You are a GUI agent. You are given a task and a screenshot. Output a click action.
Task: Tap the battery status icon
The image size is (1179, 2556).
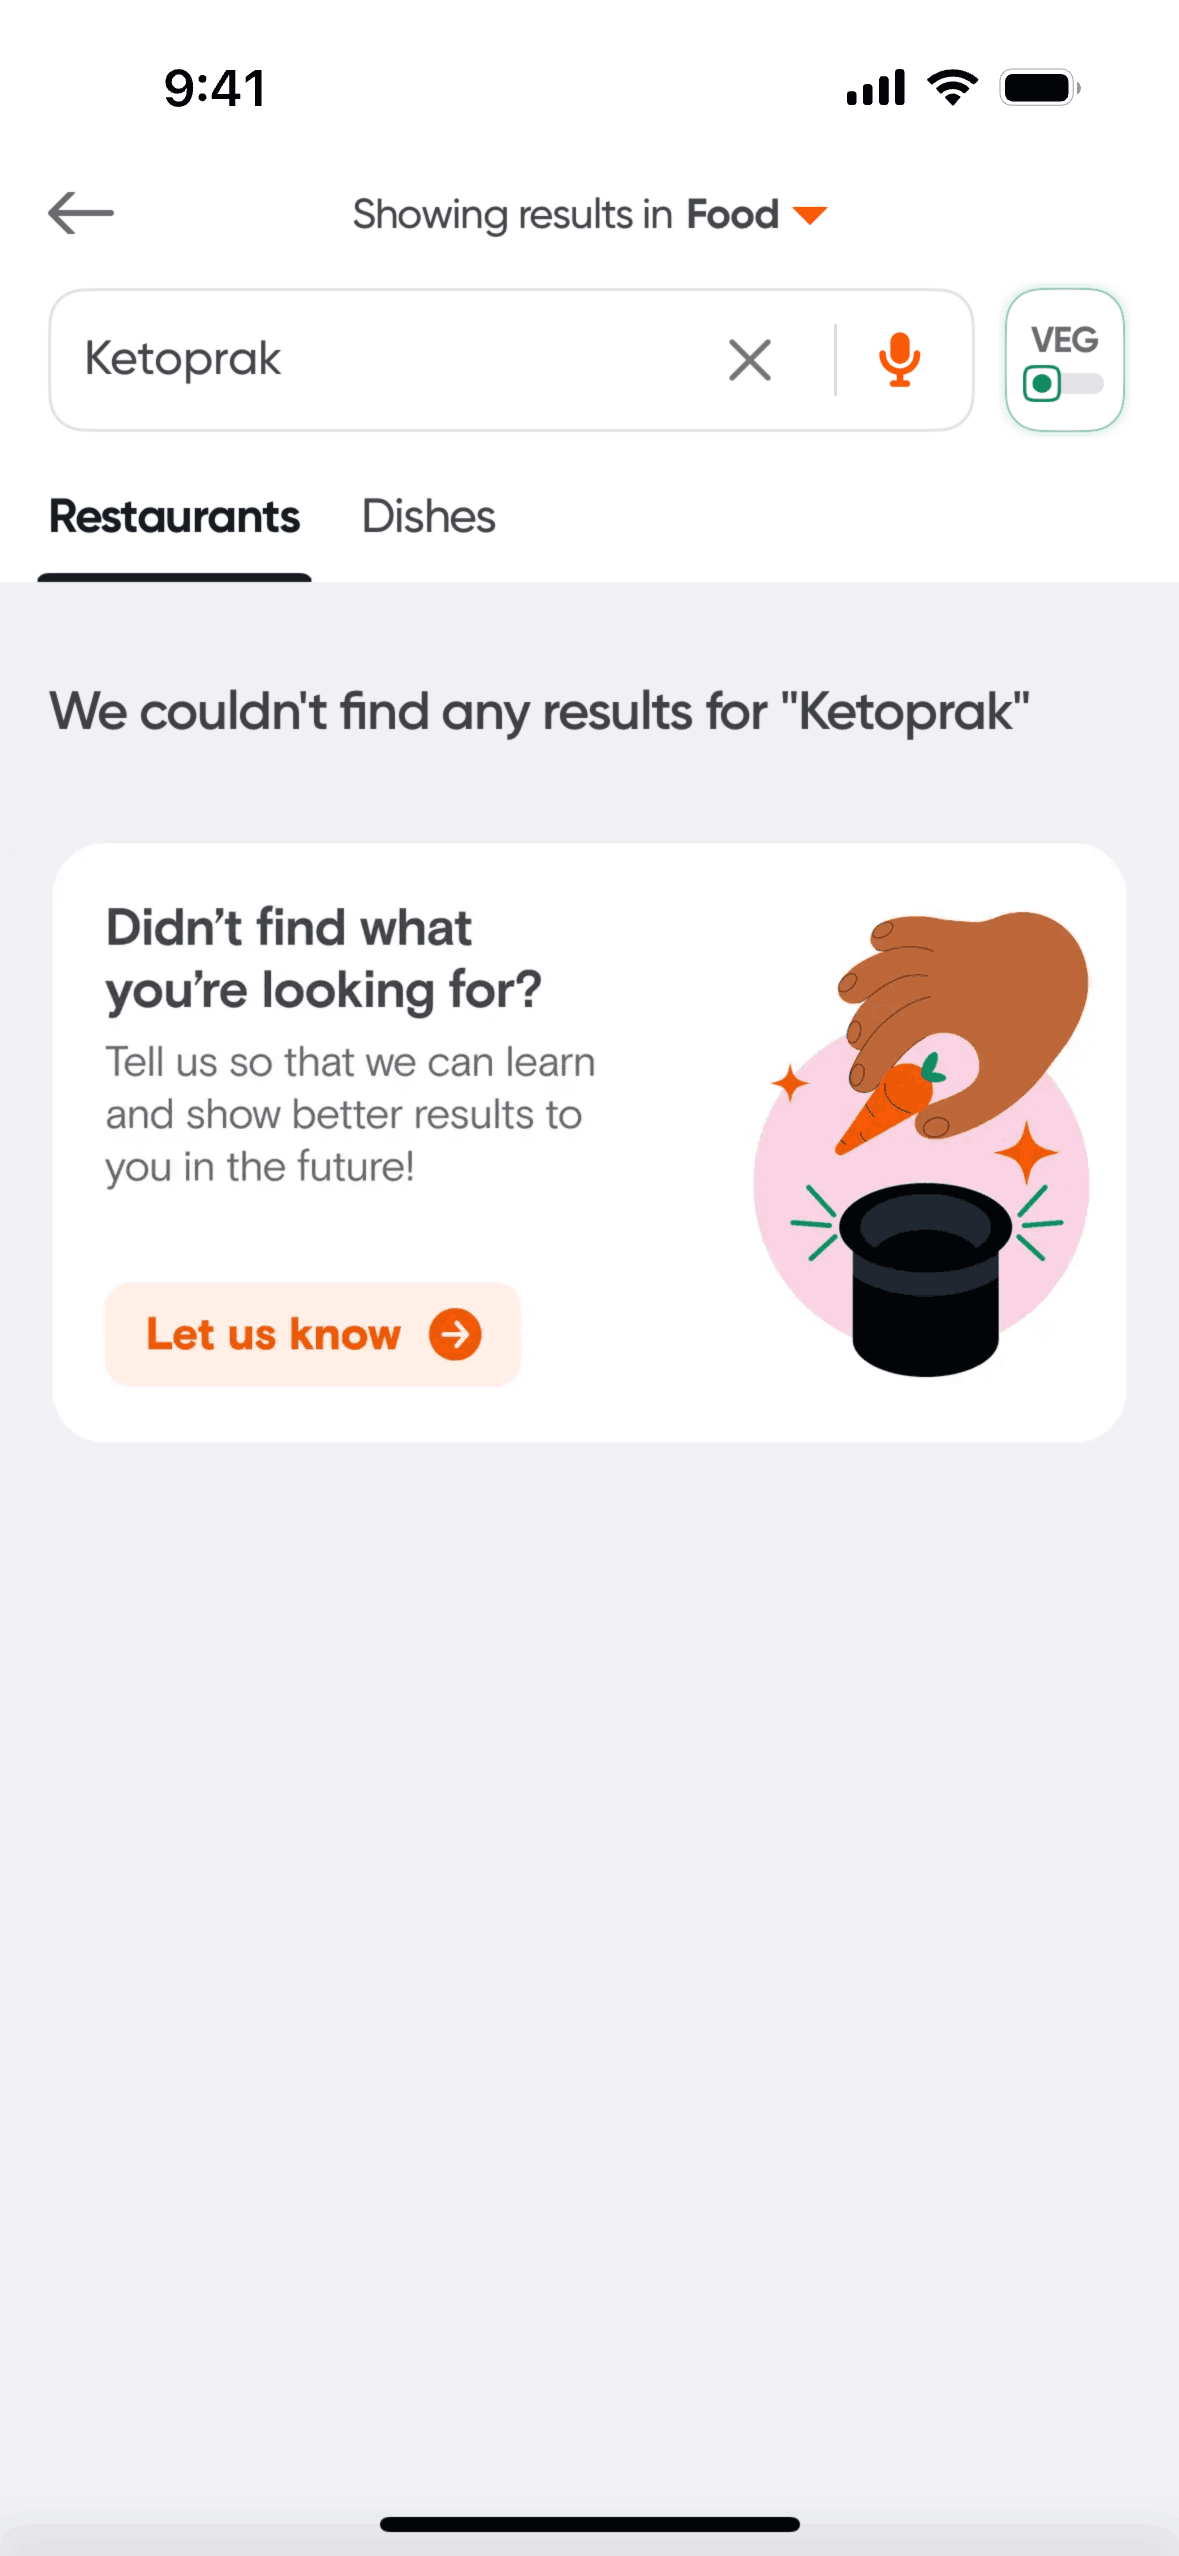[x=1040, y=88]
